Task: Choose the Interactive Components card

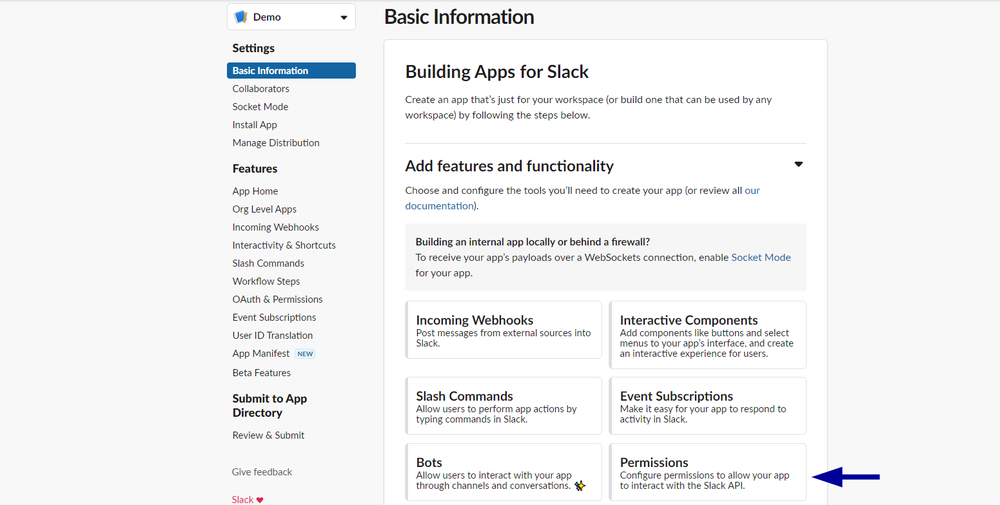Action: click(707, 330)
